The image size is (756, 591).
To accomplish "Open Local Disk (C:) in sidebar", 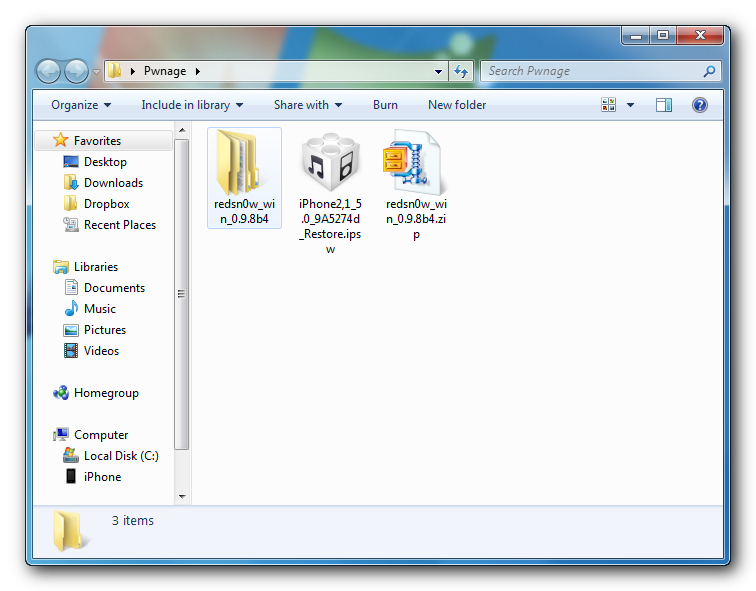I will 121,456.
